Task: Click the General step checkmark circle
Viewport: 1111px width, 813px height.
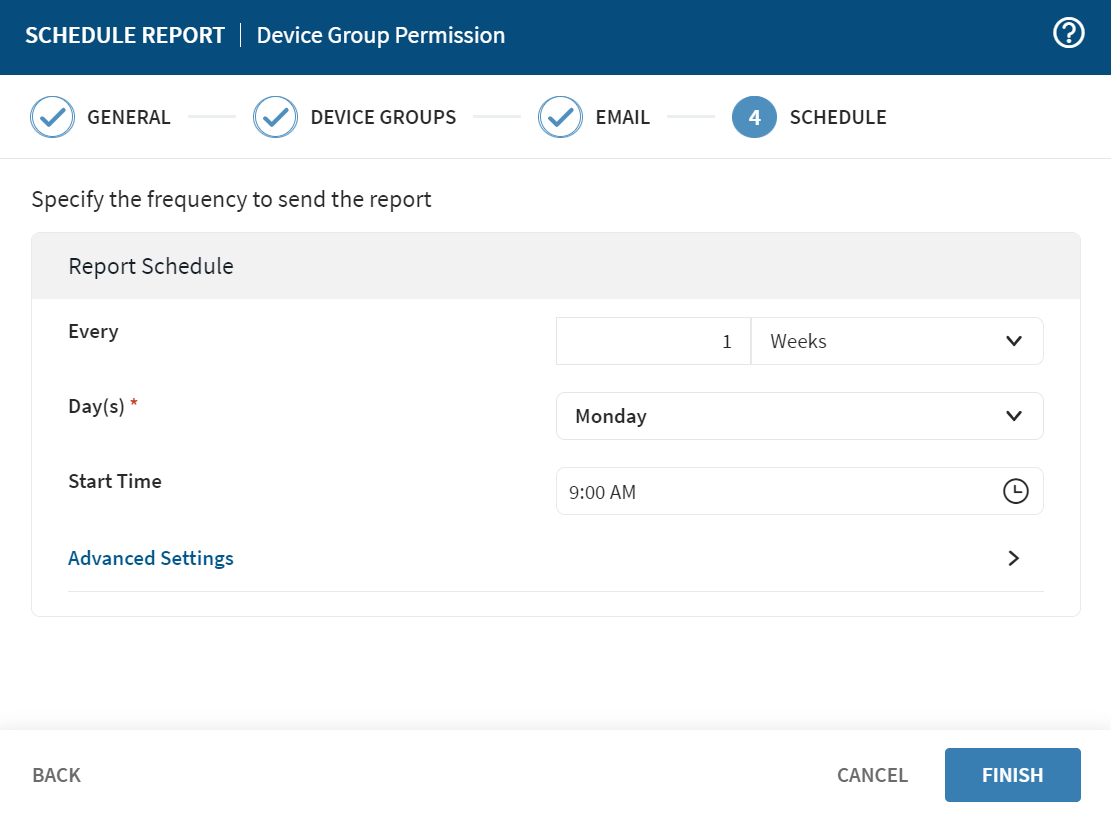Action: click(53, 117)
